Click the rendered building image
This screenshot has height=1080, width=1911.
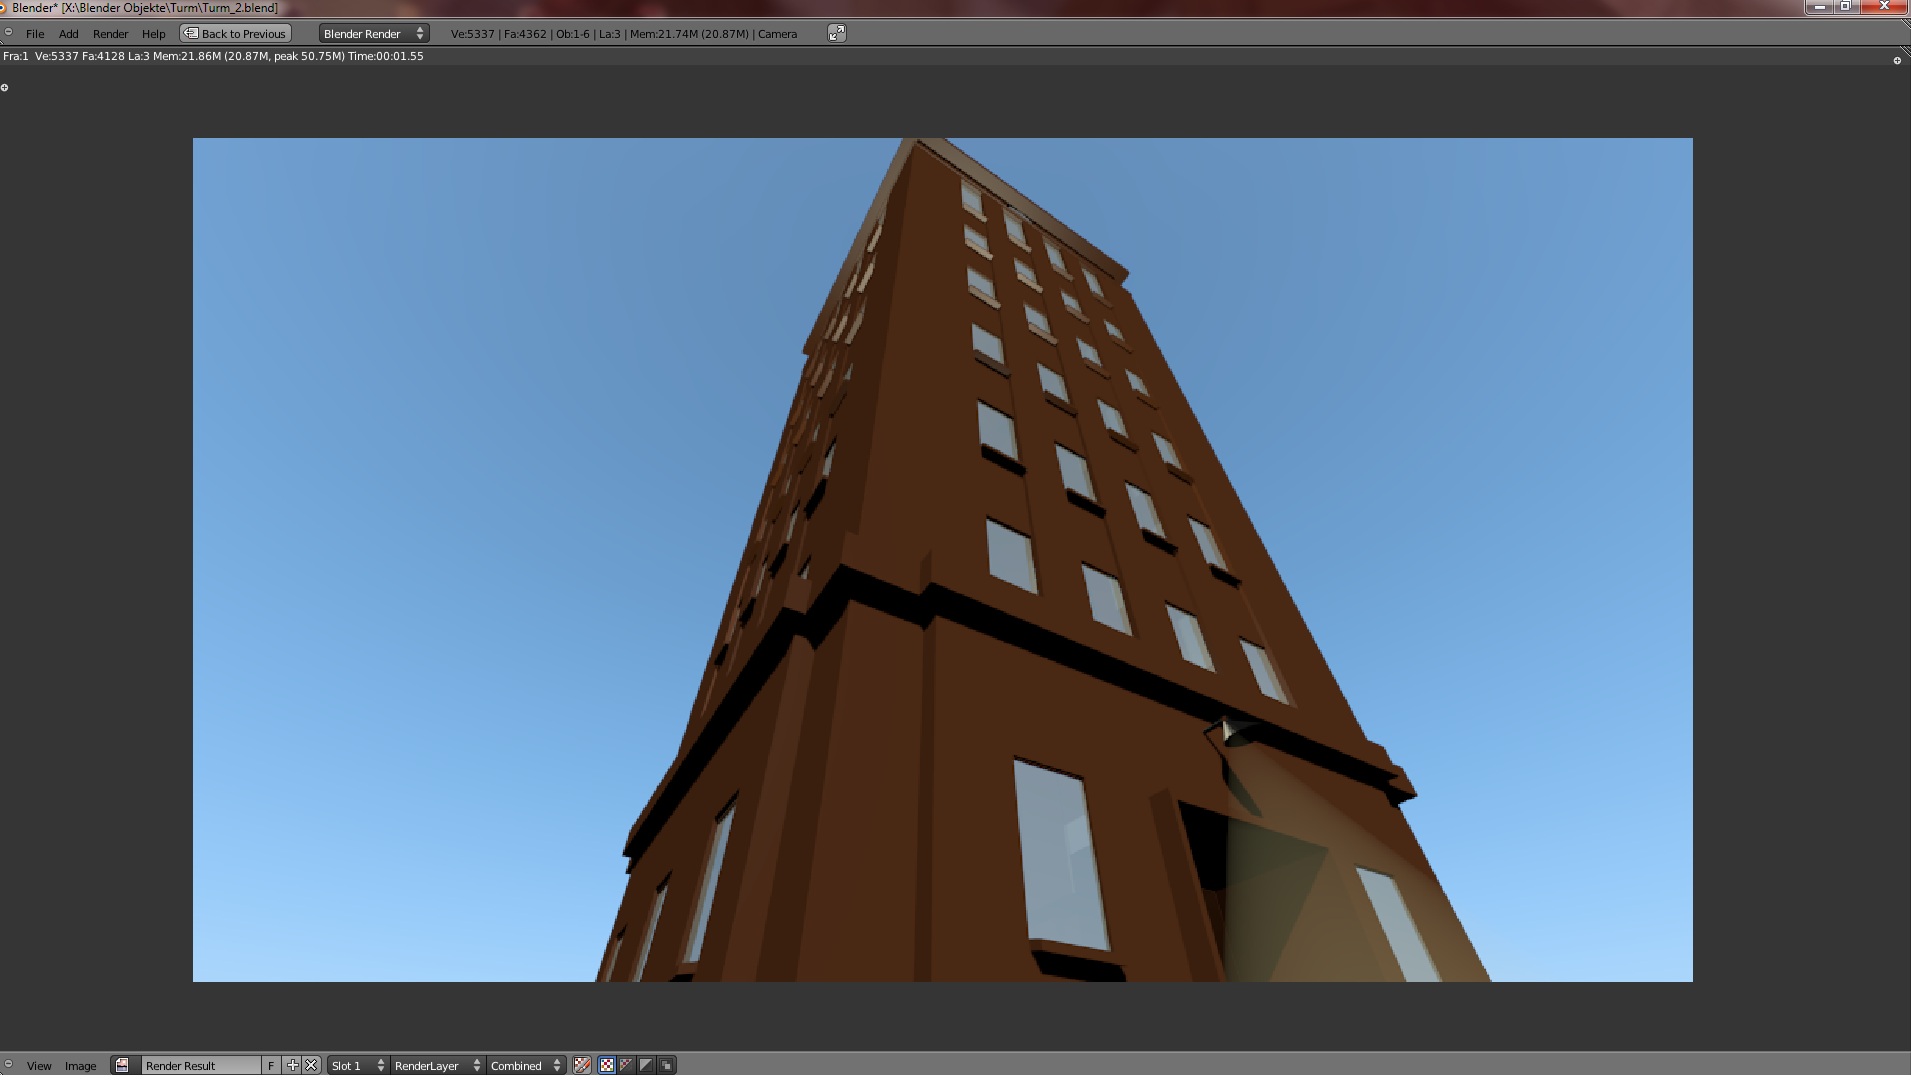pos(943,560)
